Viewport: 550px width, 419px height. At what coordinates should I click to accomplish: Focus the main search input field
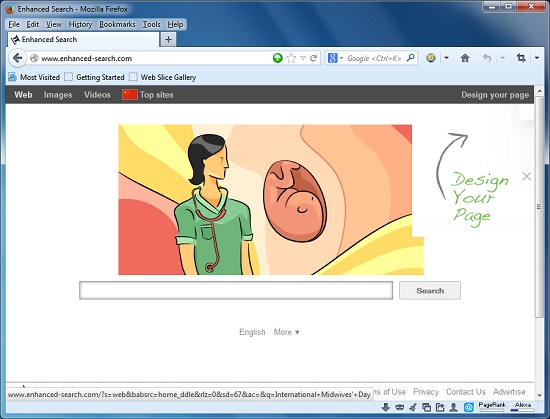click(x=236, y=290)
